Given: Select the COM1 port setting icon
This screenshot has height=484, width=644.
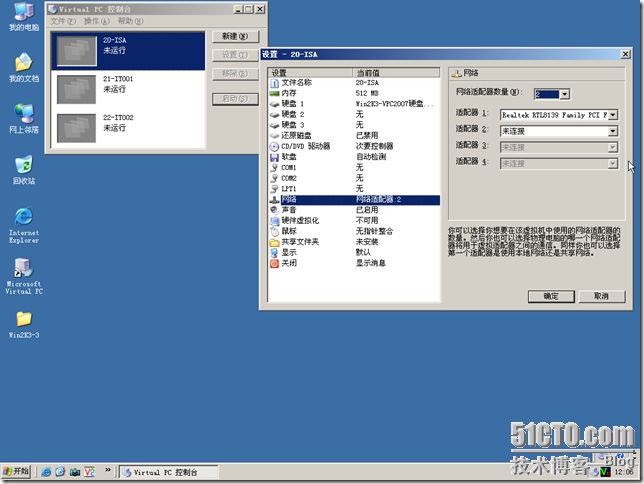Looking at the screenshot, I should coord(274,168).
